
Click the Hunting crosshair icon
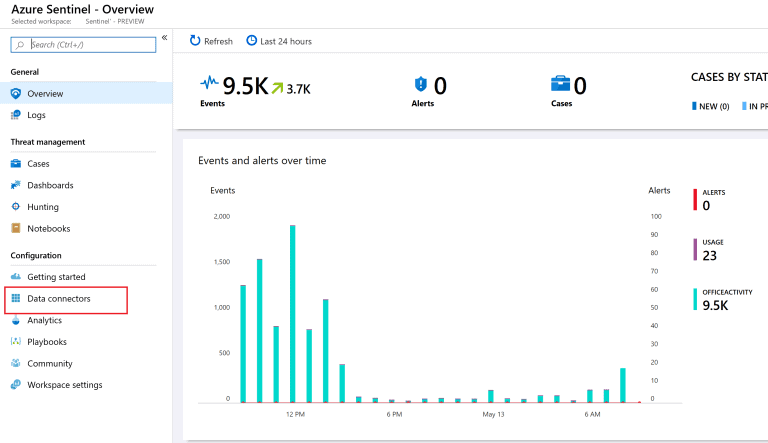click(16, 207)
